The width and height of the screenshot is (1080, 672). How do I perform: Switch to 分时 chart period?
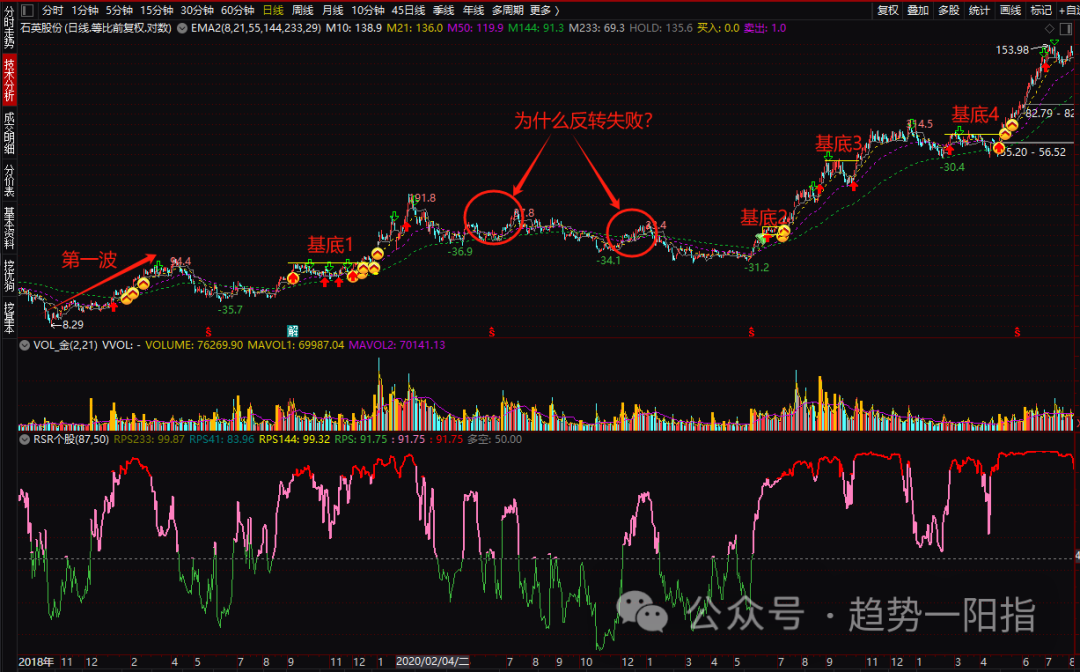52,10
